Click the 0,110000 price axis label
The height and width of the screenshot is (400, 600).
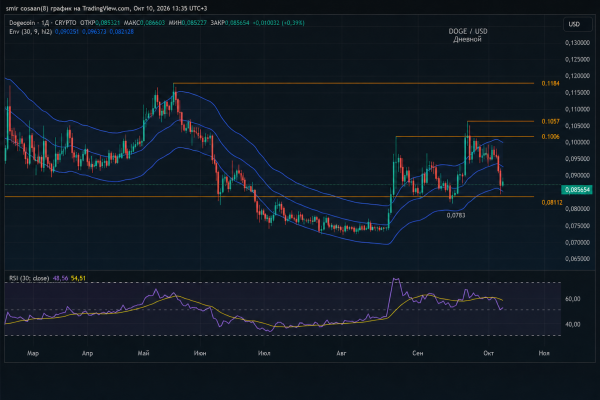click(x=577, y=109)
